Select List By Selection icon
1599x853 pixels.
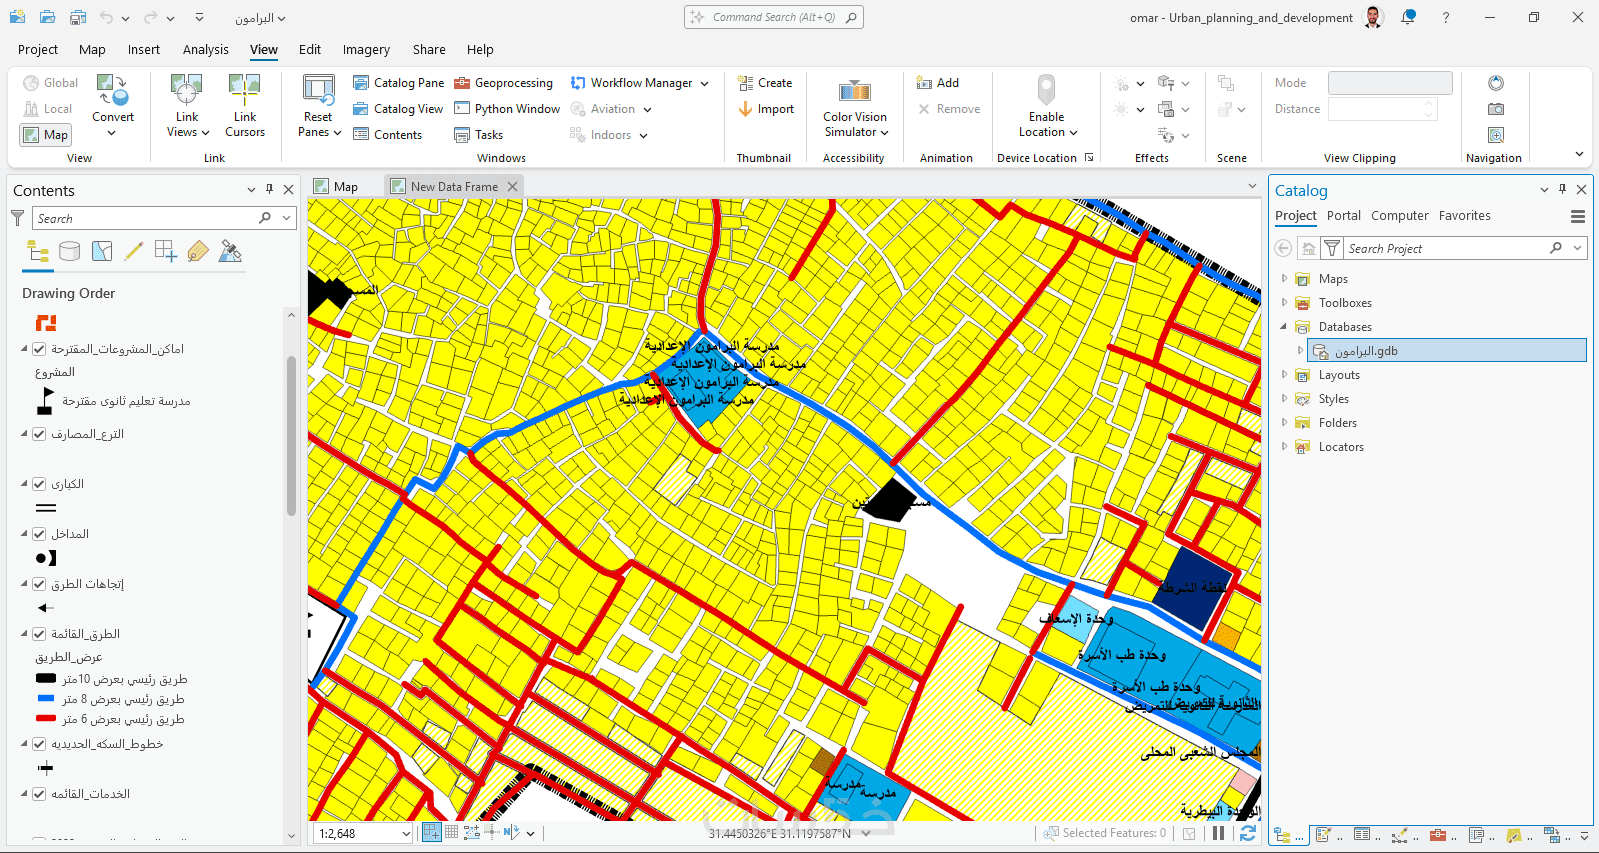(102, 251)
